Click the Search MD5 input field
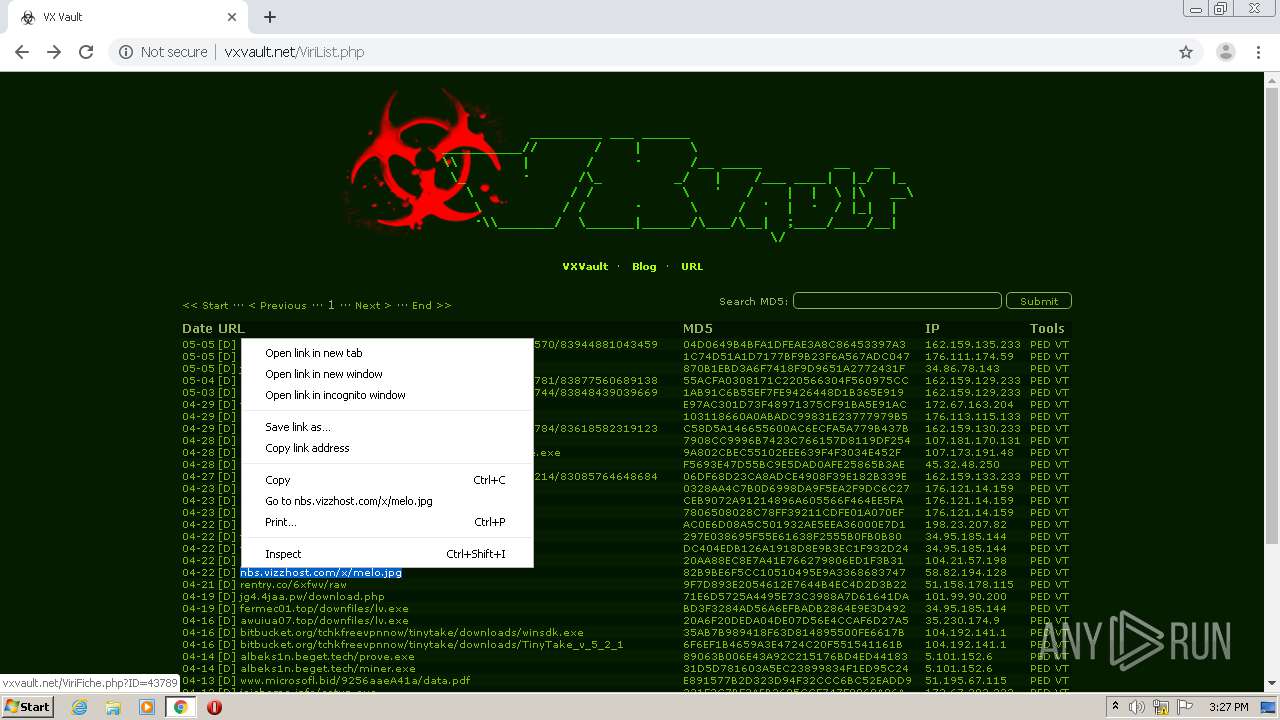Screen dimensions: 1280x720 tap(897, 301)
